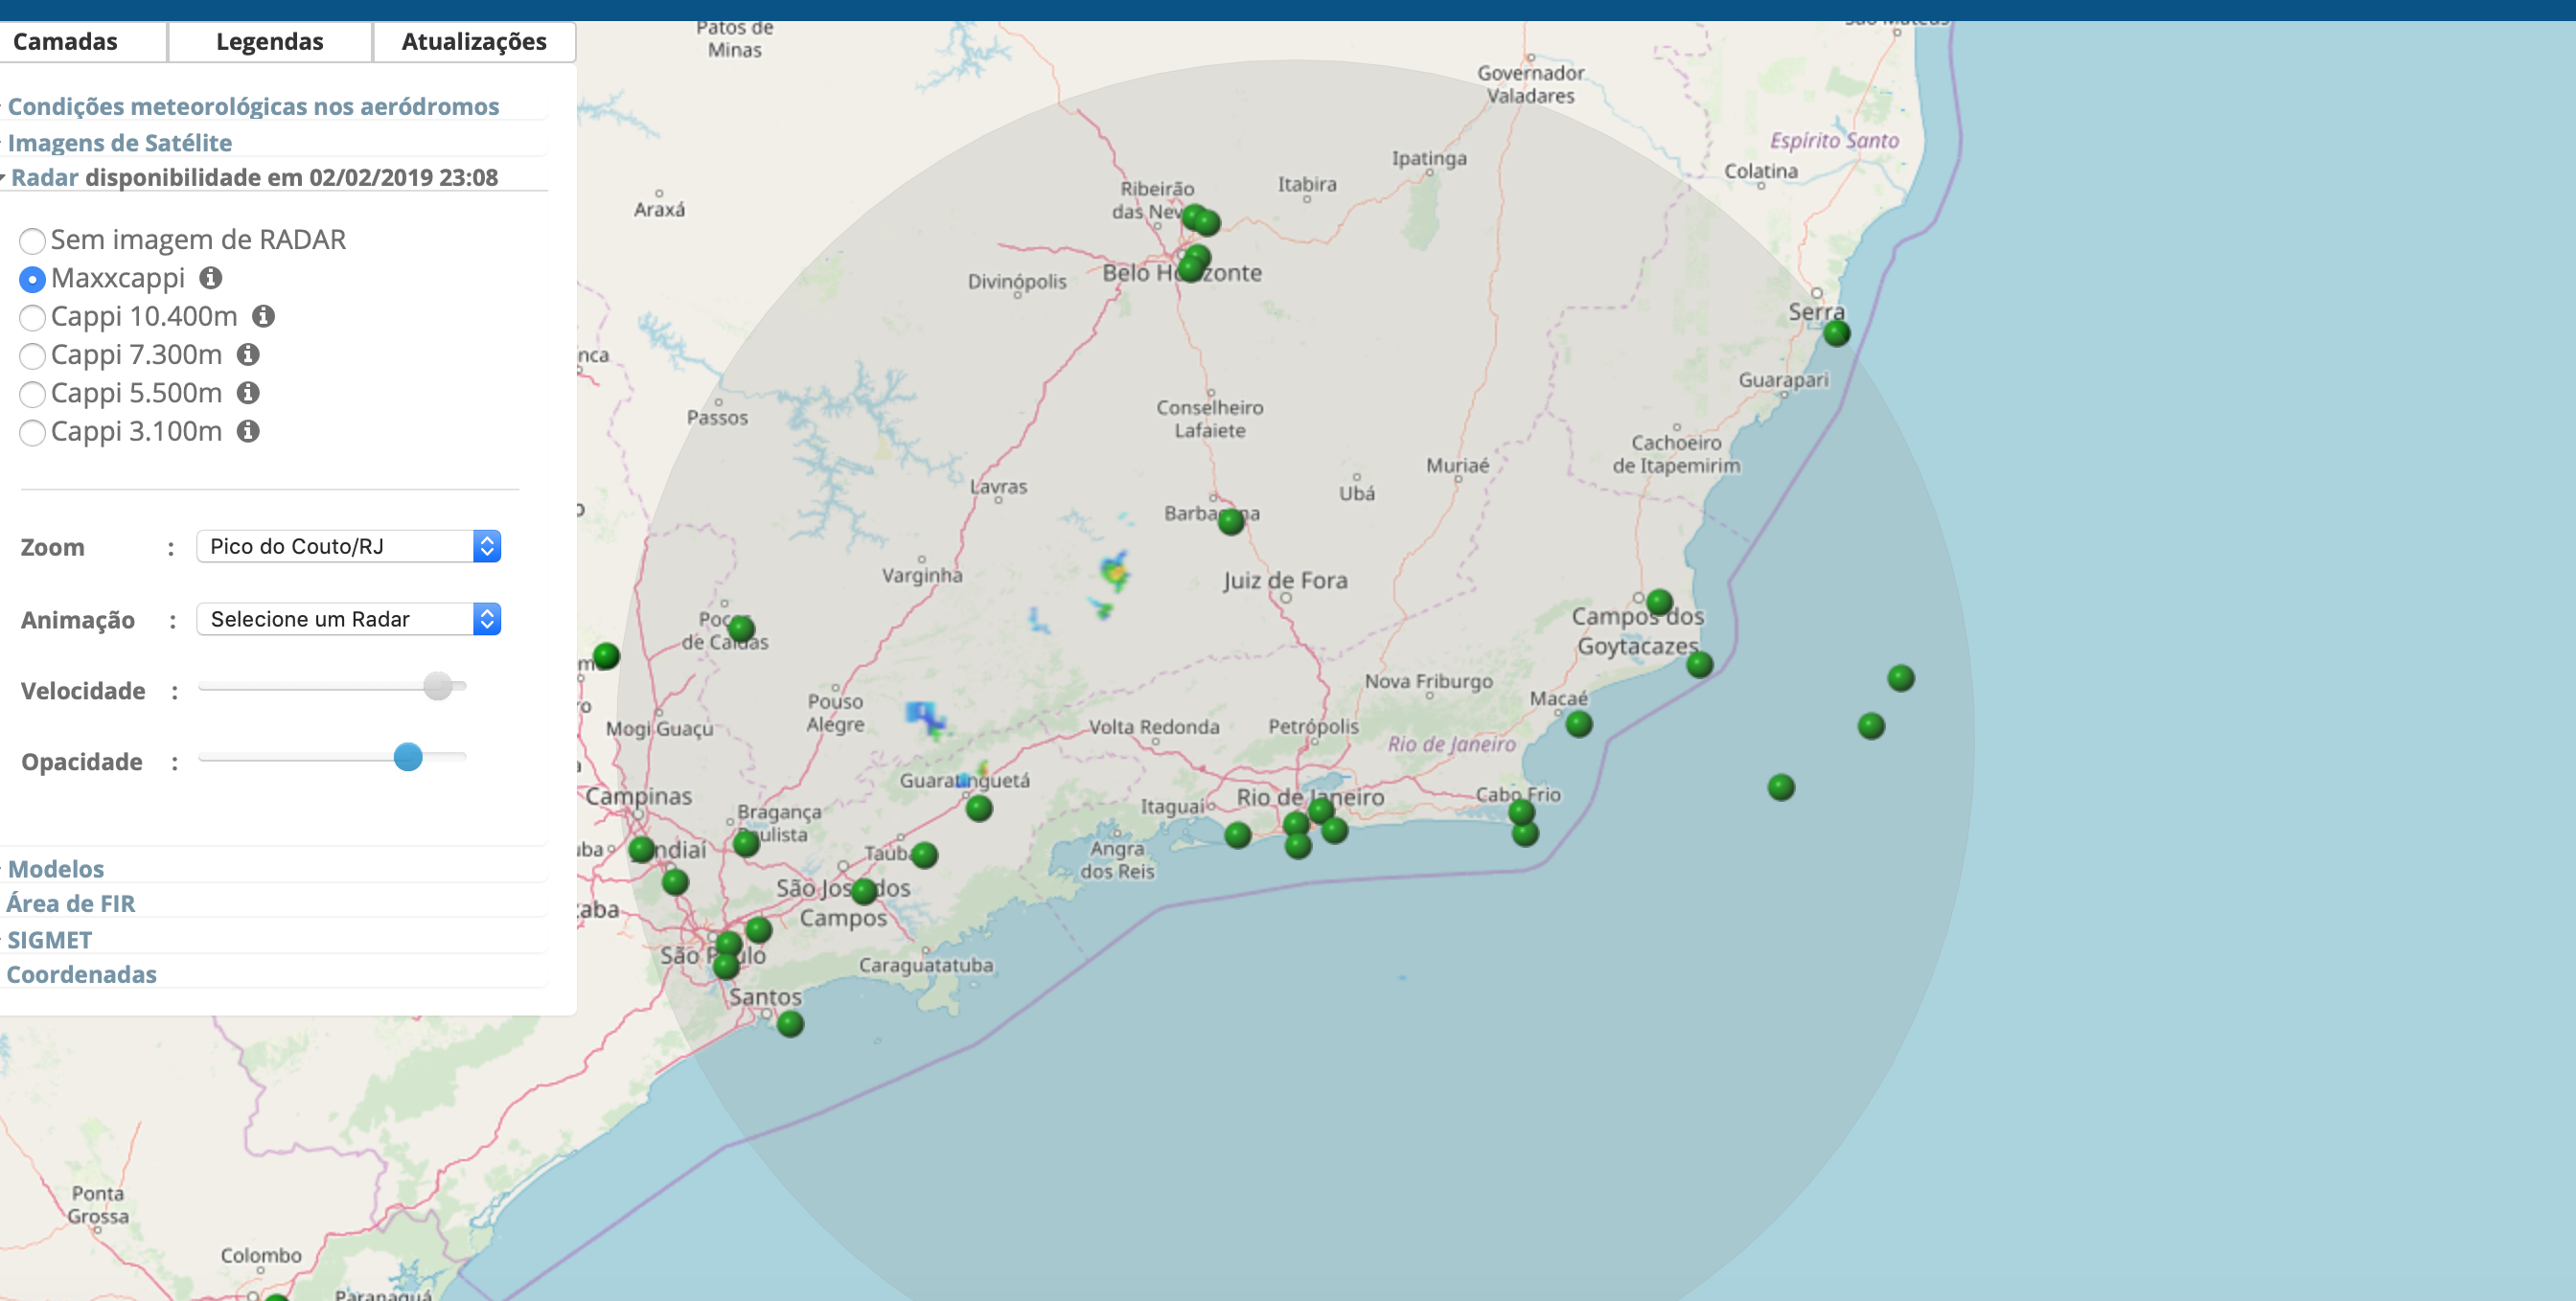Viewport: 2576px width, 1301px height.
Task: Open the Cappi 3.100m info icon
Action: 248,431
